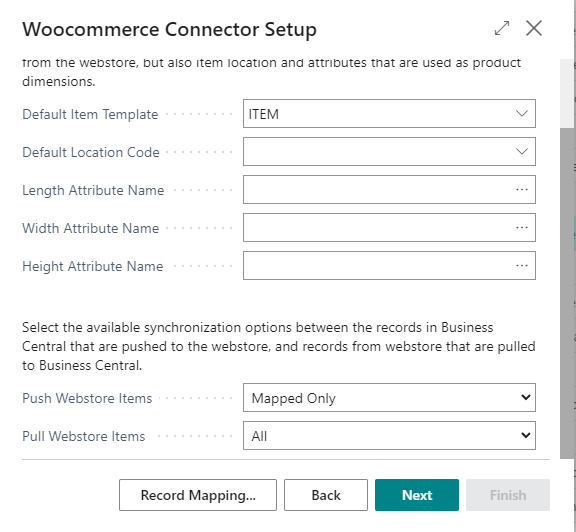The height and width of the screenshot is (532, 576).
Task: Open the Push Webstore Items dropdown
Action: tap(389, 398)
